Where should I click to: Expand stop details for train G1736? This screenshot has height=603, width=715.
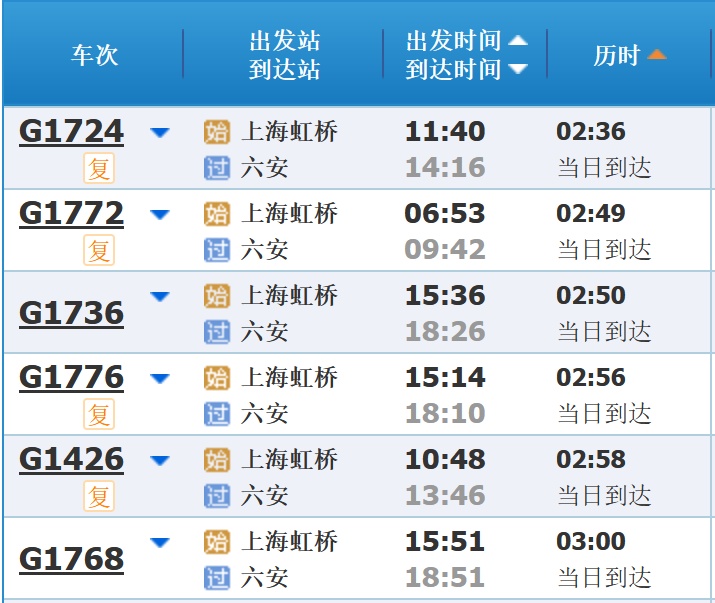click(160, 296)
